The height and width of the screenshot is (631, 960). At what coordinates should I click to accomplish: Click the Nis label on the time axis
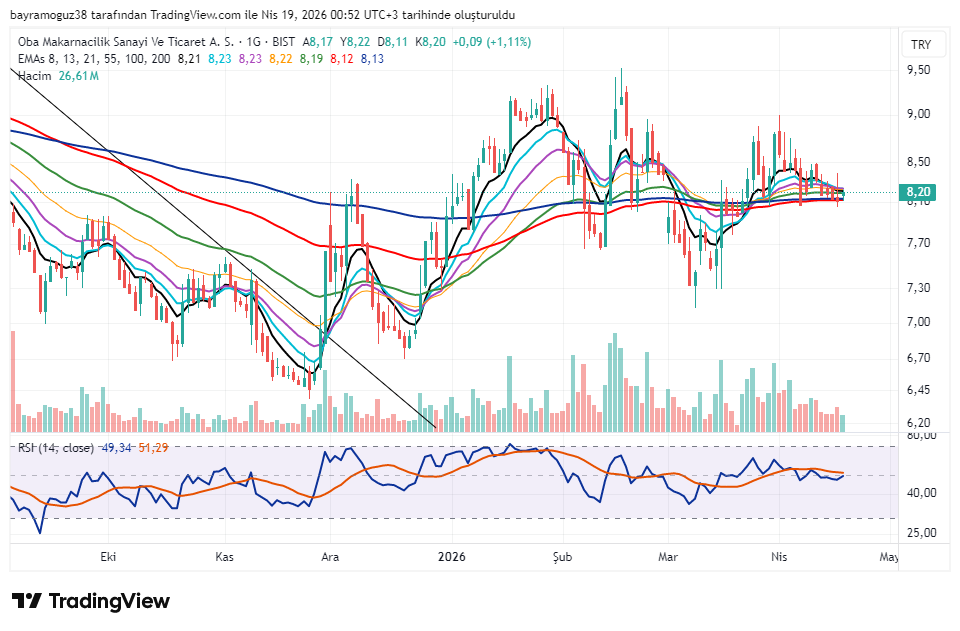tap(779, 557)
